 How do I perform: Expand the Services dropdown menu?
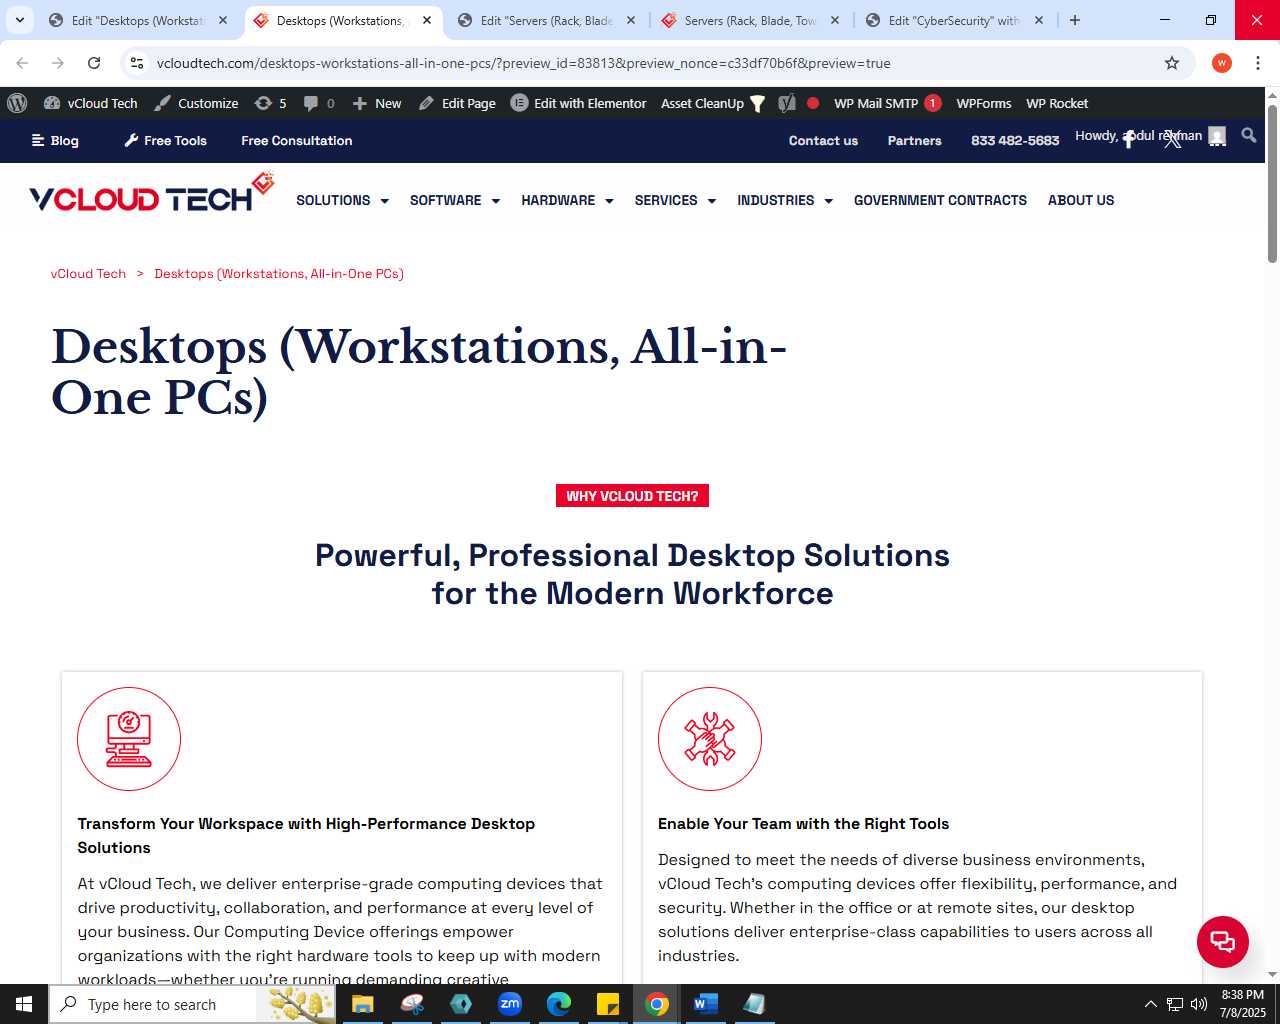tap(675, 200)
